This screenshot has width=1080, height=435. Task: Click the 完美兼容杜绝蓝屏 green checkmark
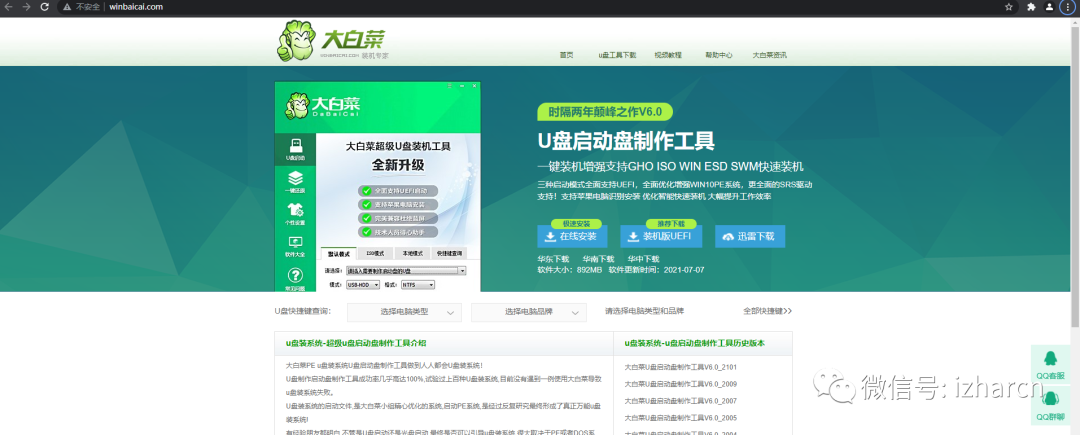point(366,218)
